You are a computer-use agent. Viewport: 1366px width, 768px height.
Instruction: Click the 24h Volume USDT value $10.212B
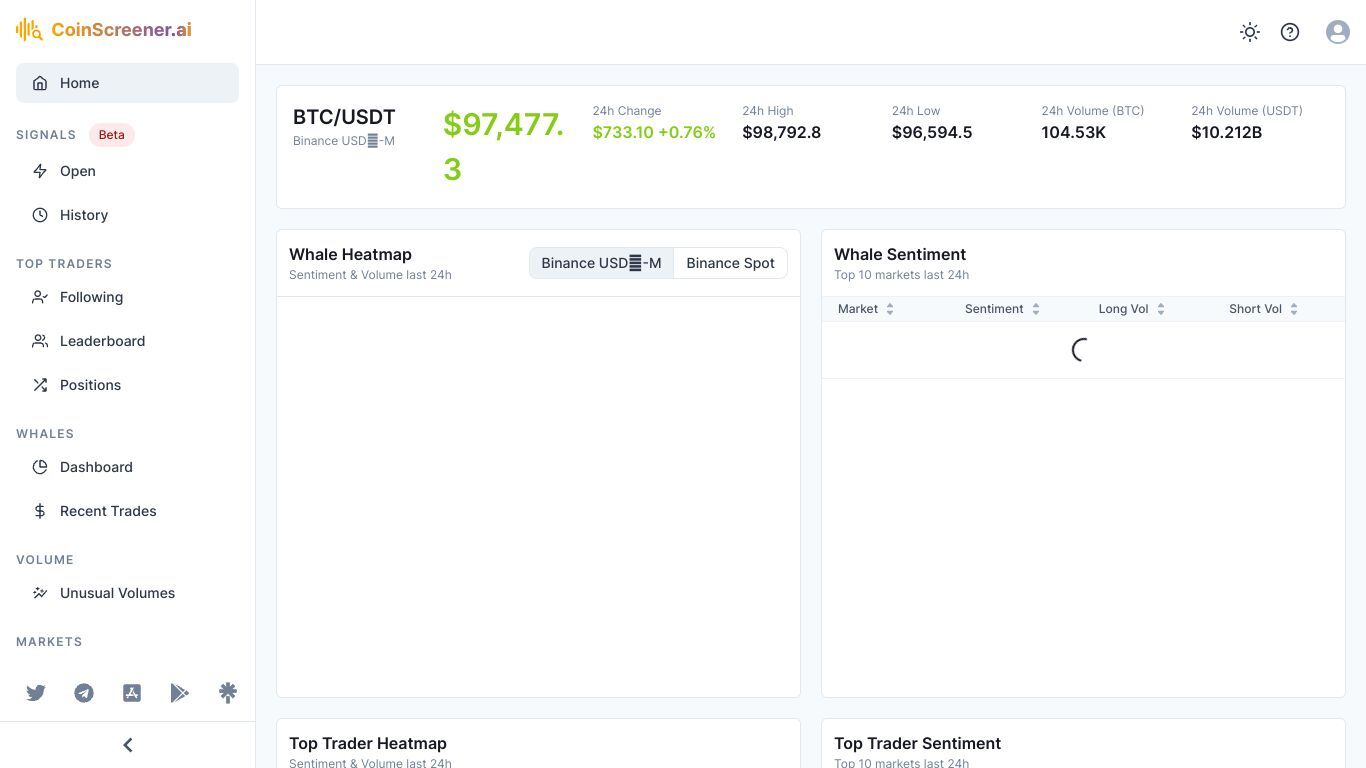click(x=1226, y=132)
